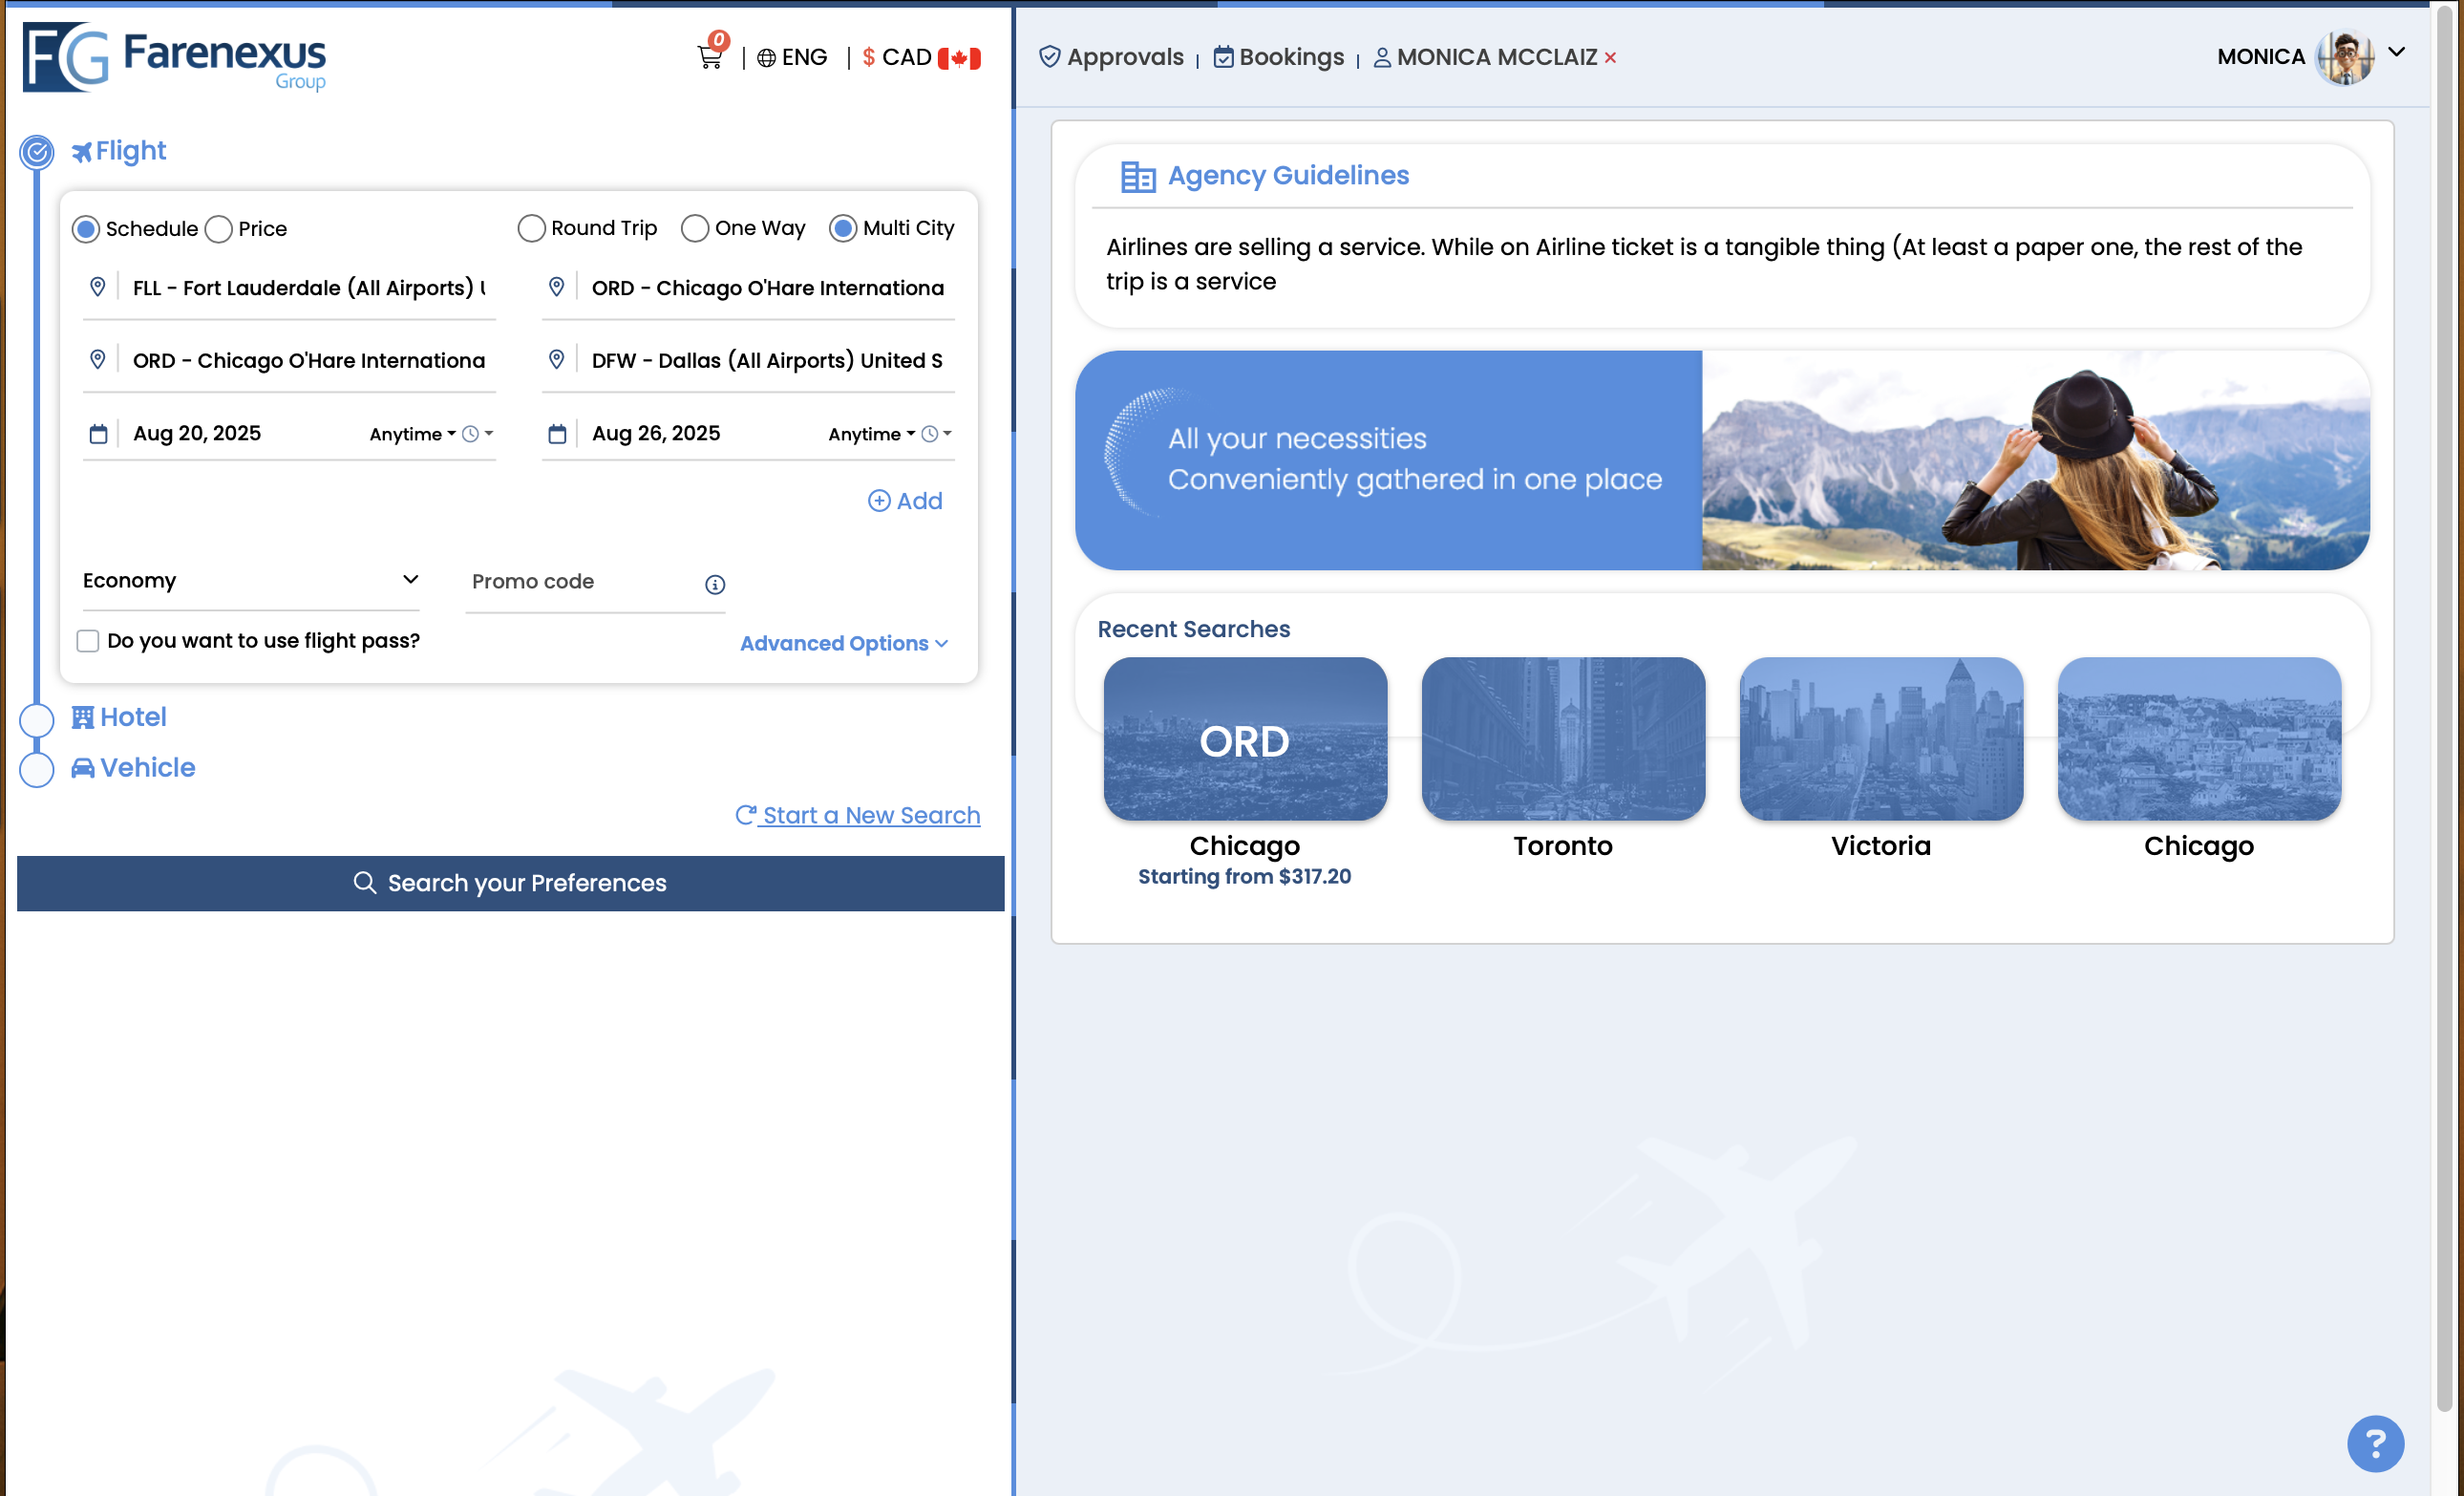Viewport: 2464px width, 1496px height.
Task: Add another flight segment
Action: [905, 501]
